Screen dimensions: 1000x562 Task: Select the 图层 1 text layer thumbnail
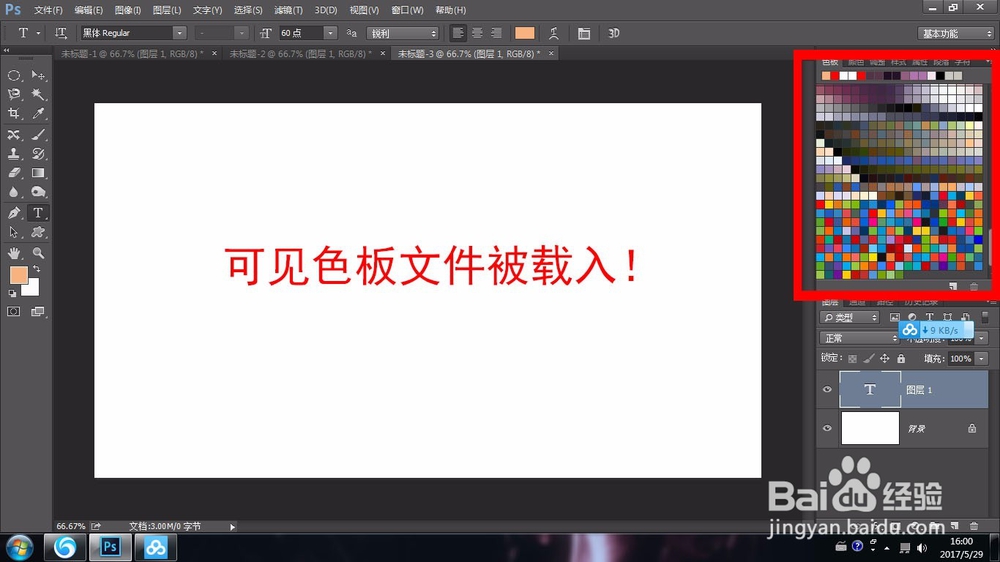[870, 390]
